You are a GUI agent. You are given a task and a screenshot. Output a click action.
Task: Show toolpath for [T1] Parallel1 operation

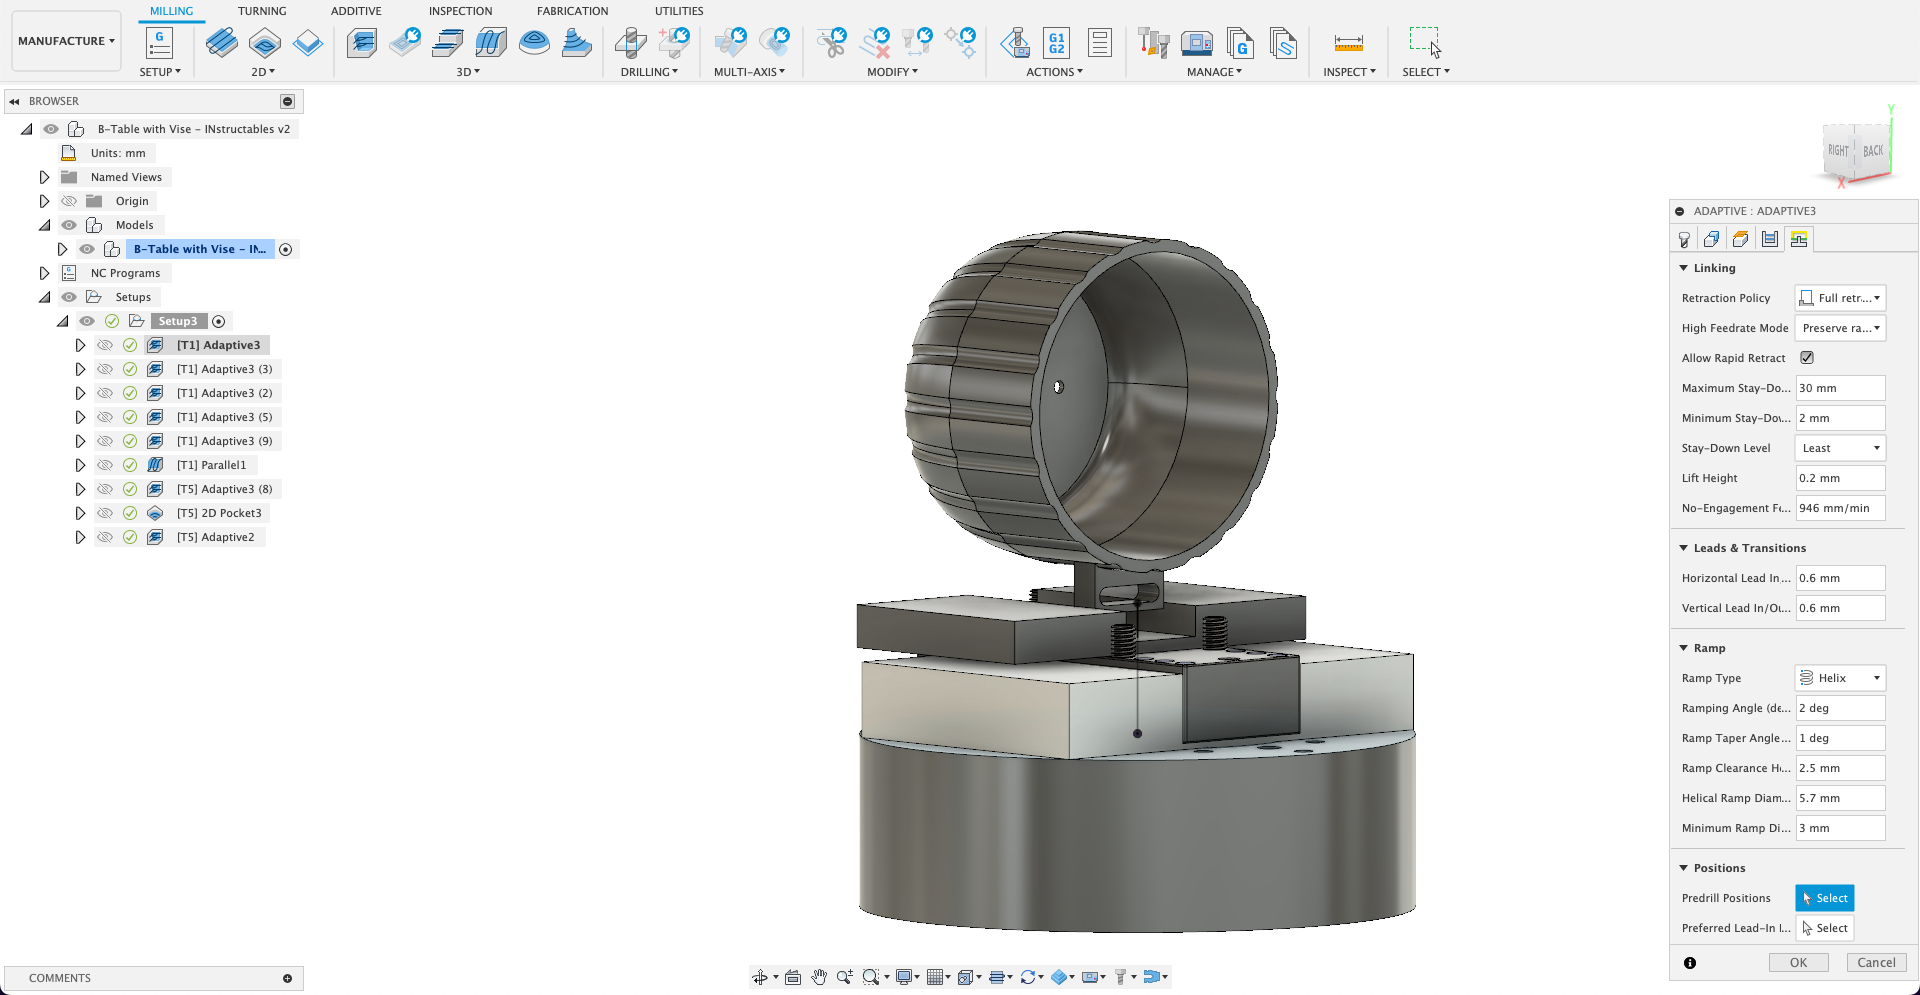click(105, 465)
